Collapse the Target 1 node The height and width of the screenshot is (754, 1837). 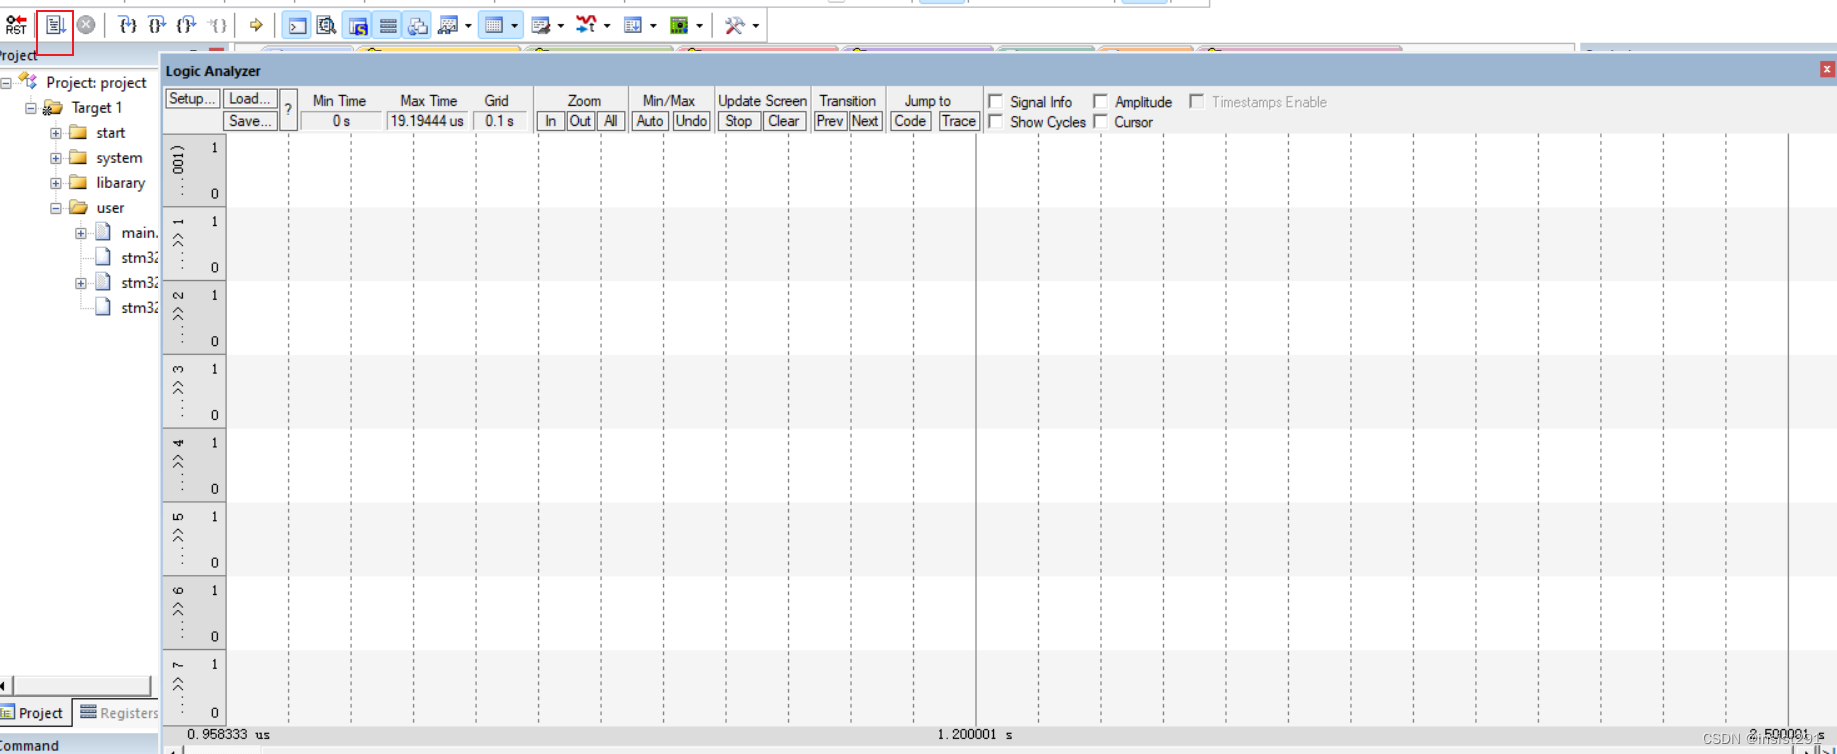tap(31, 108)
